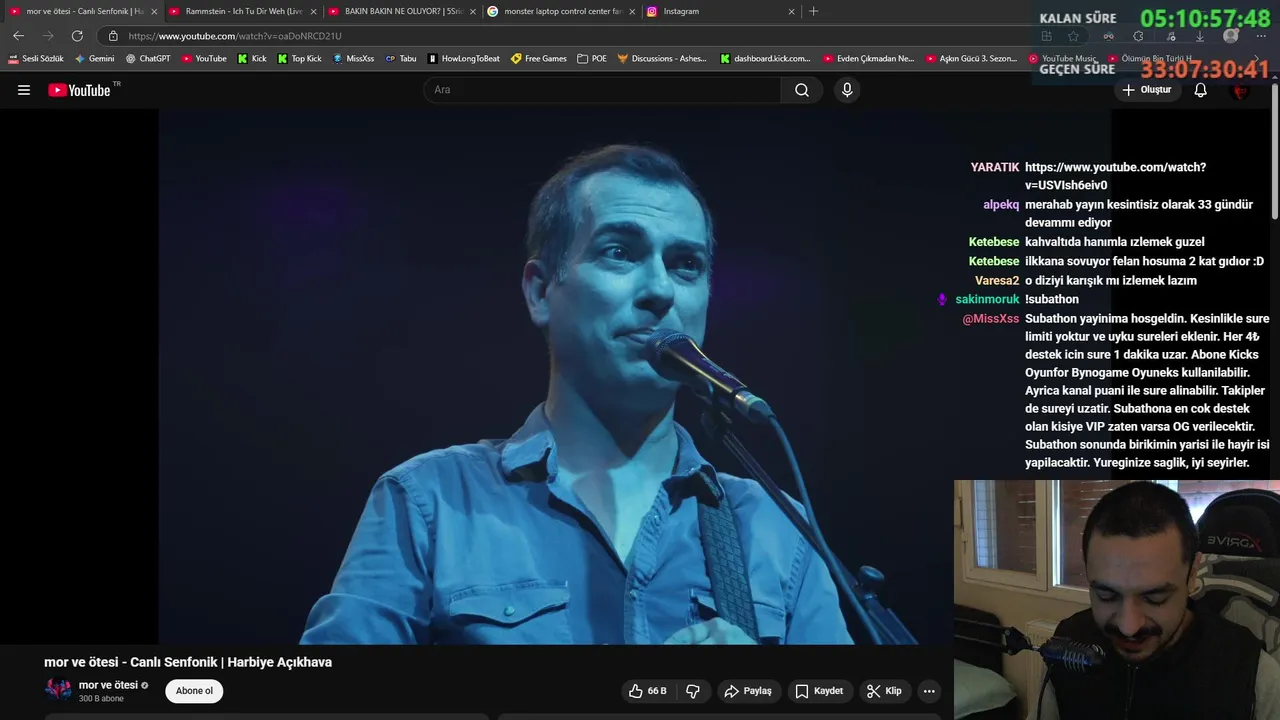The image size is (1280, 720).
Task: Open the ChatGPT bookmark
Action: pos(148,59)
